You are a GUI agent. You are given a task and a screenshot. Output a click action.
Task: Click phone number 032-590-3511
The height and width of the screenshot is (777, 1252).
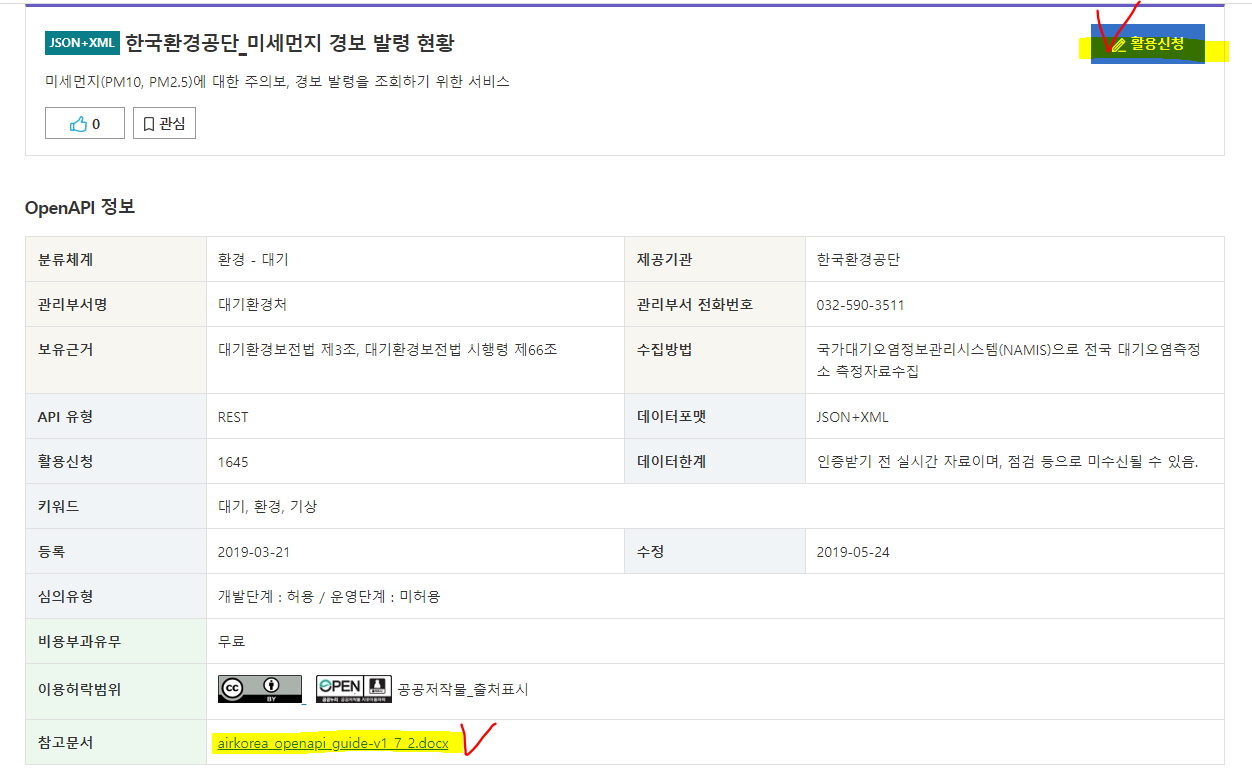coord(860,304)
